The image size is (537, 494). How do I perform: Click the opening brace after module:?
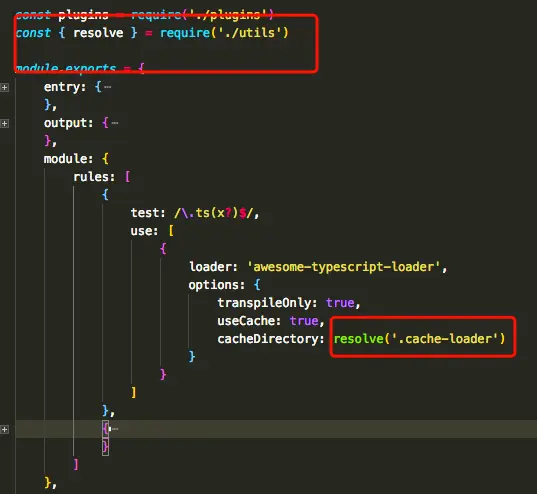tap(105, 159)
